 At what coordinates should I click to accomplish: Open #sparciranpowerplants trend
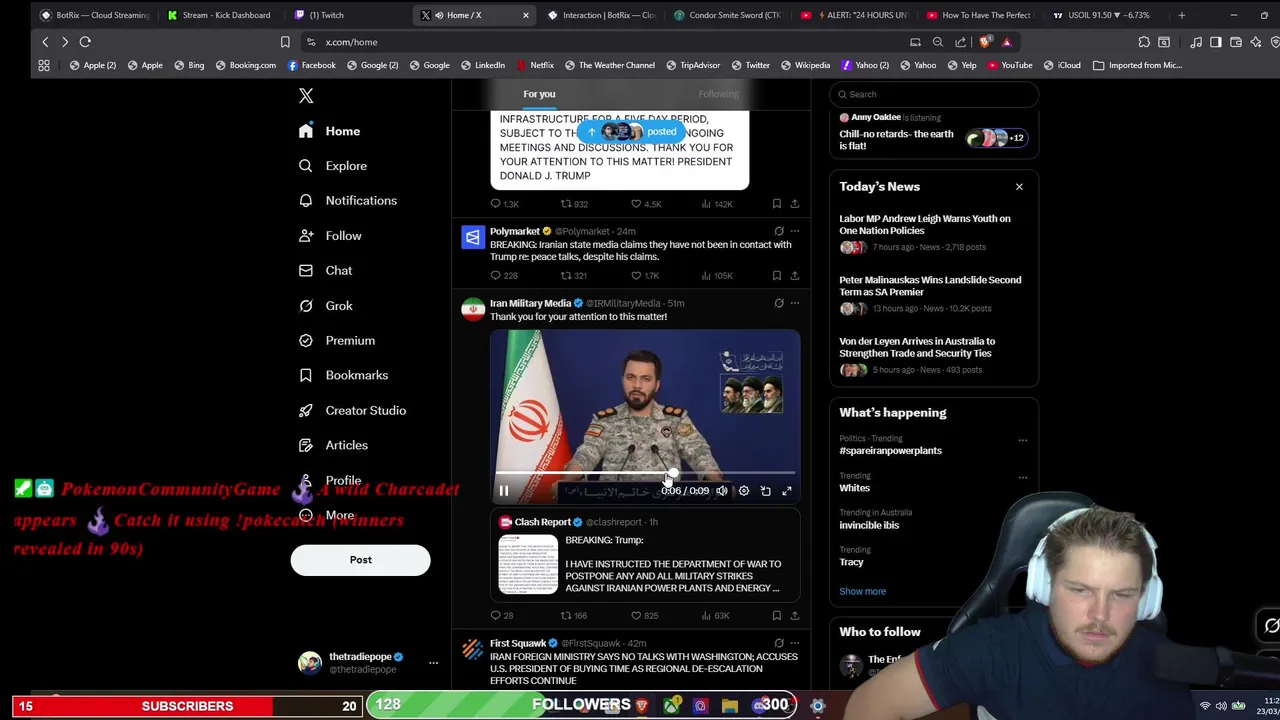[x=890, y=451]
